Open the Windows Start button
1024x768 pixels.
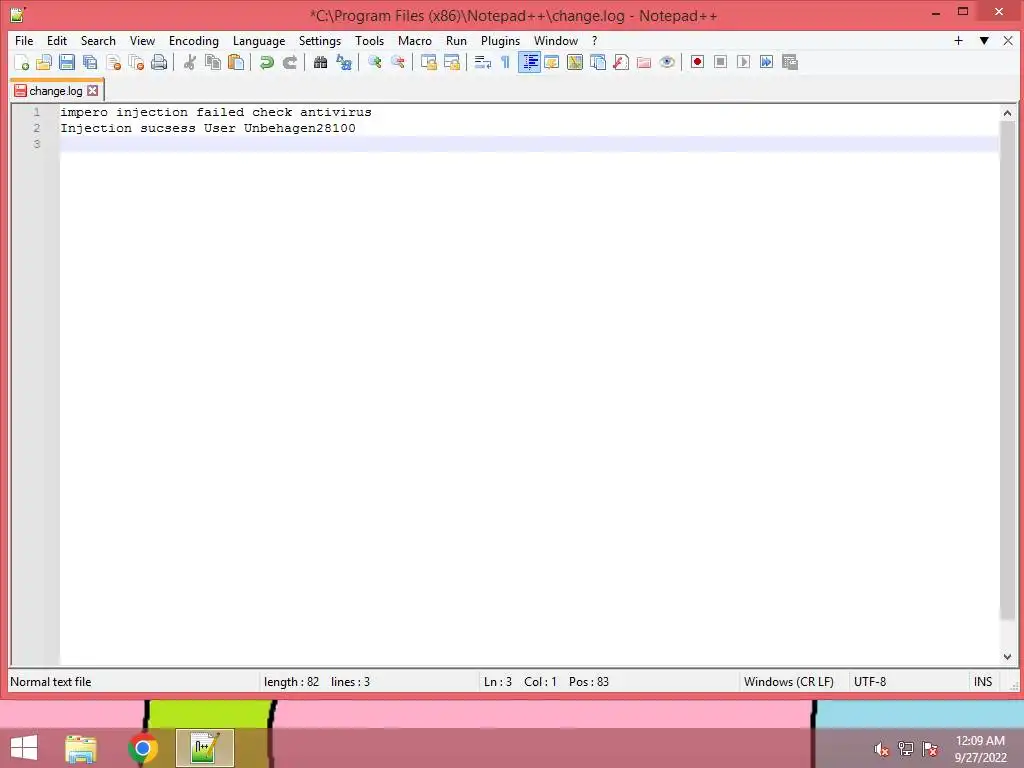click(x=24, y=748)
